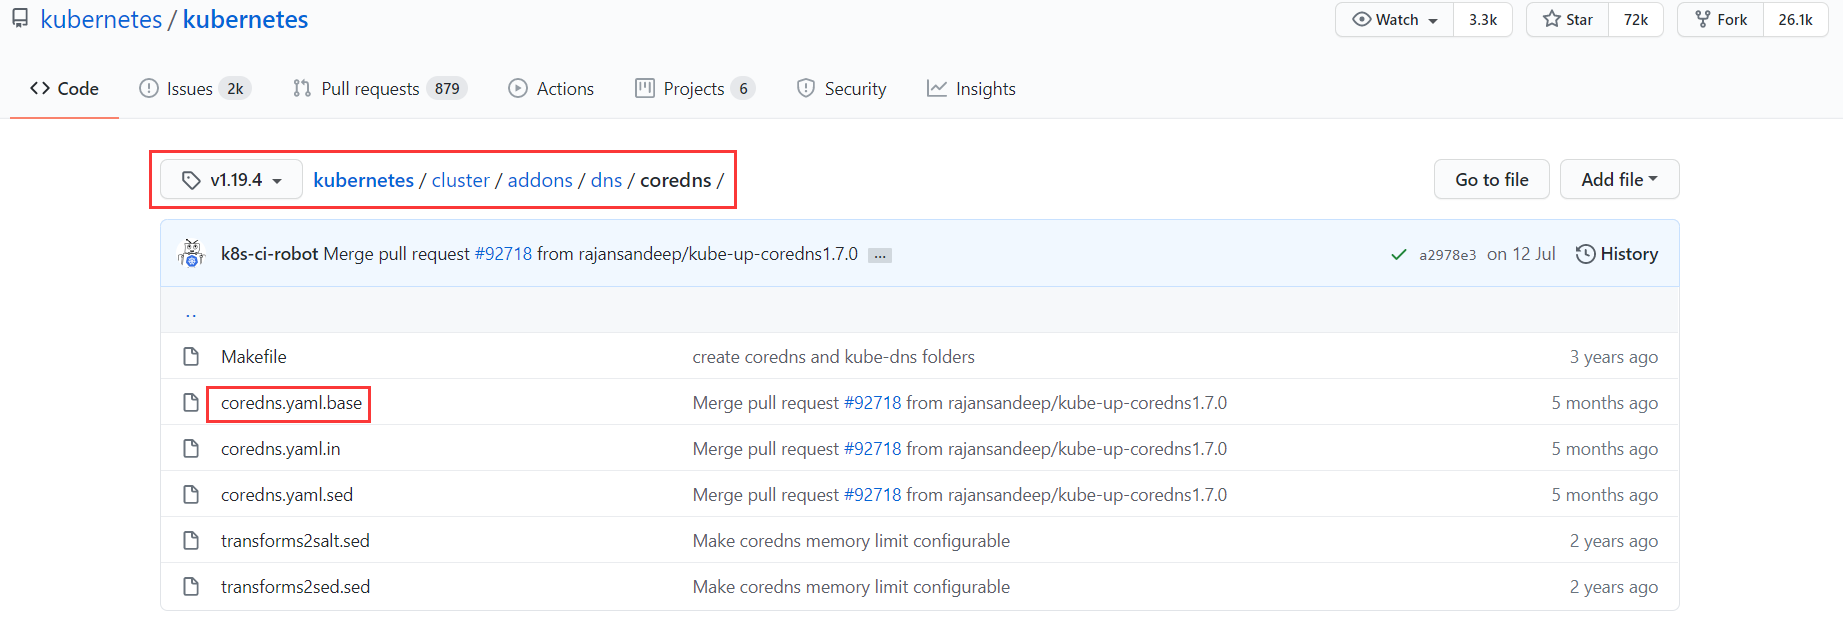Open the Add file dropdown
1843x619 pixels.
coord(1620,179)
